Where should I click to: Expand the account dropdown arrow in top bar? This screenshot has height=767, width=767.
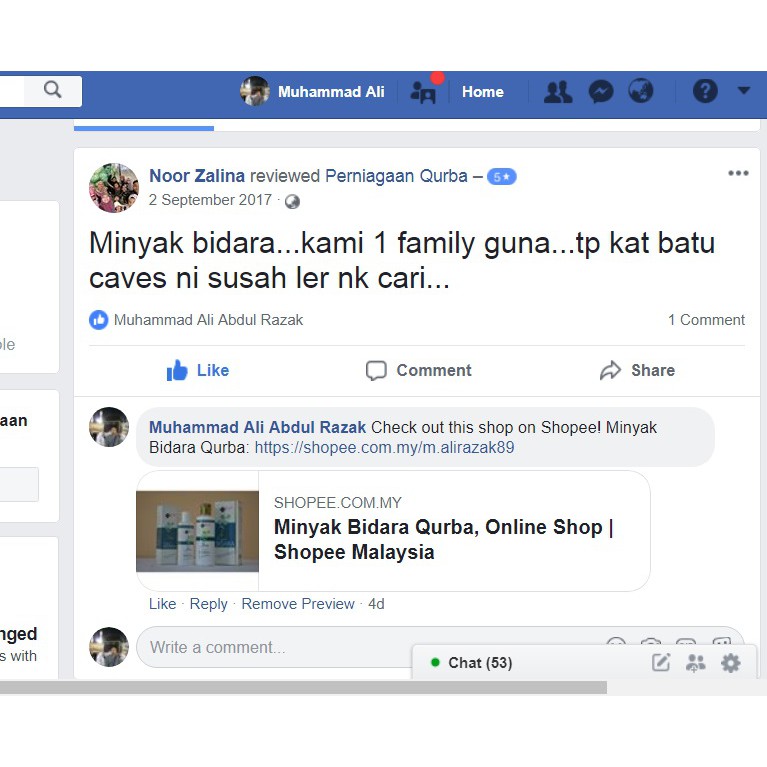(743, 91)
